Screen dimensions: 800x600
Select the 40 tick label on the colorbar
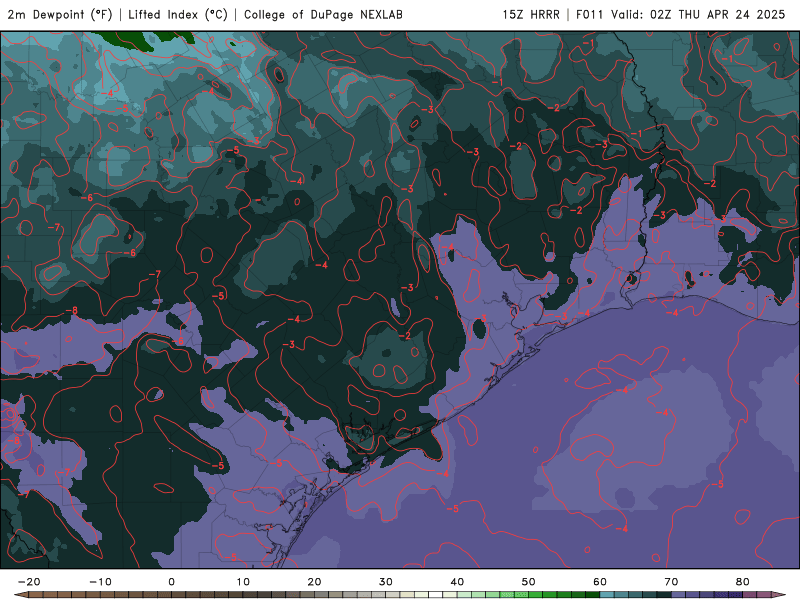457,582
